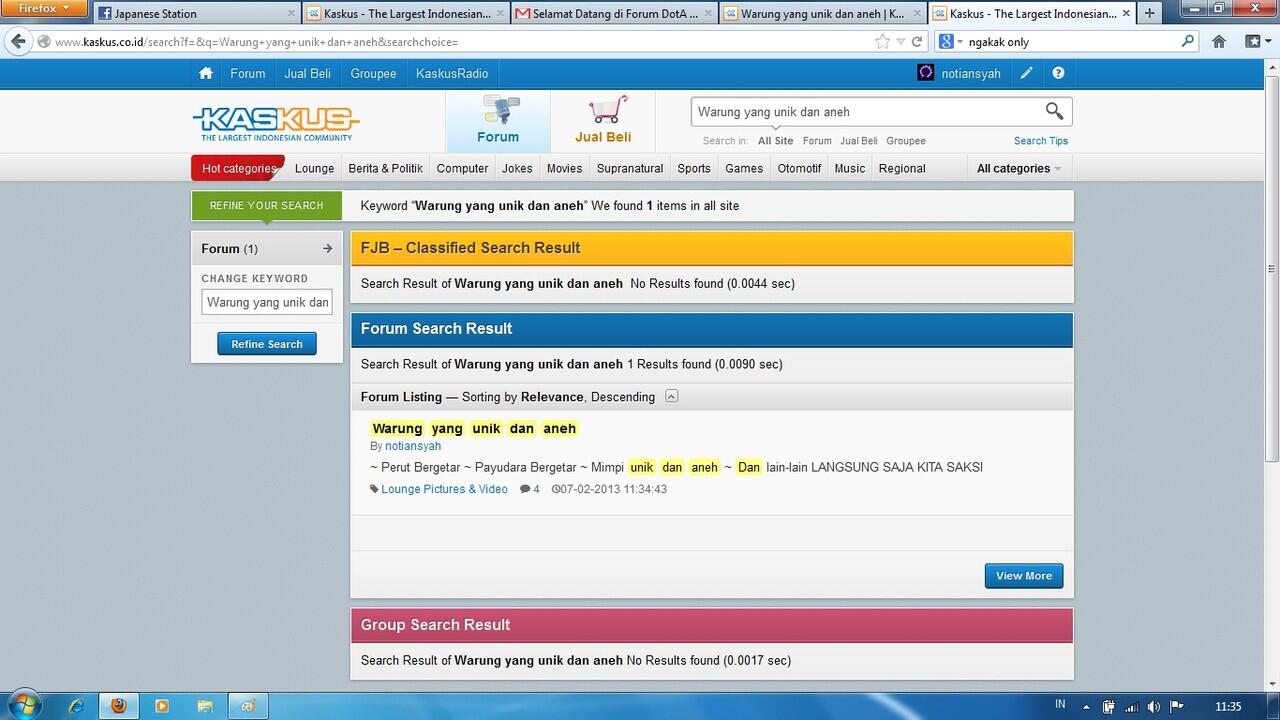The width and height of the screenshot is (1280, 720).
Task: Show hidden tray icons arrow
Action: (1087, 706)
